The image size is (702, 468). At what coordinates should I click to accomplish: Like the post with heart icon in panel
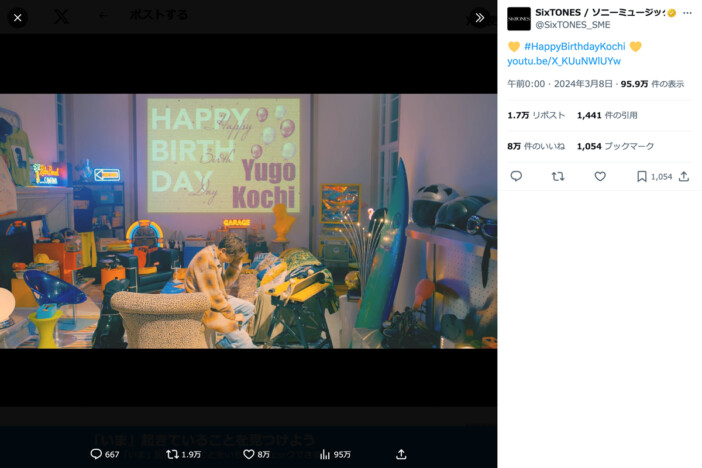click(x=600, y=176)
